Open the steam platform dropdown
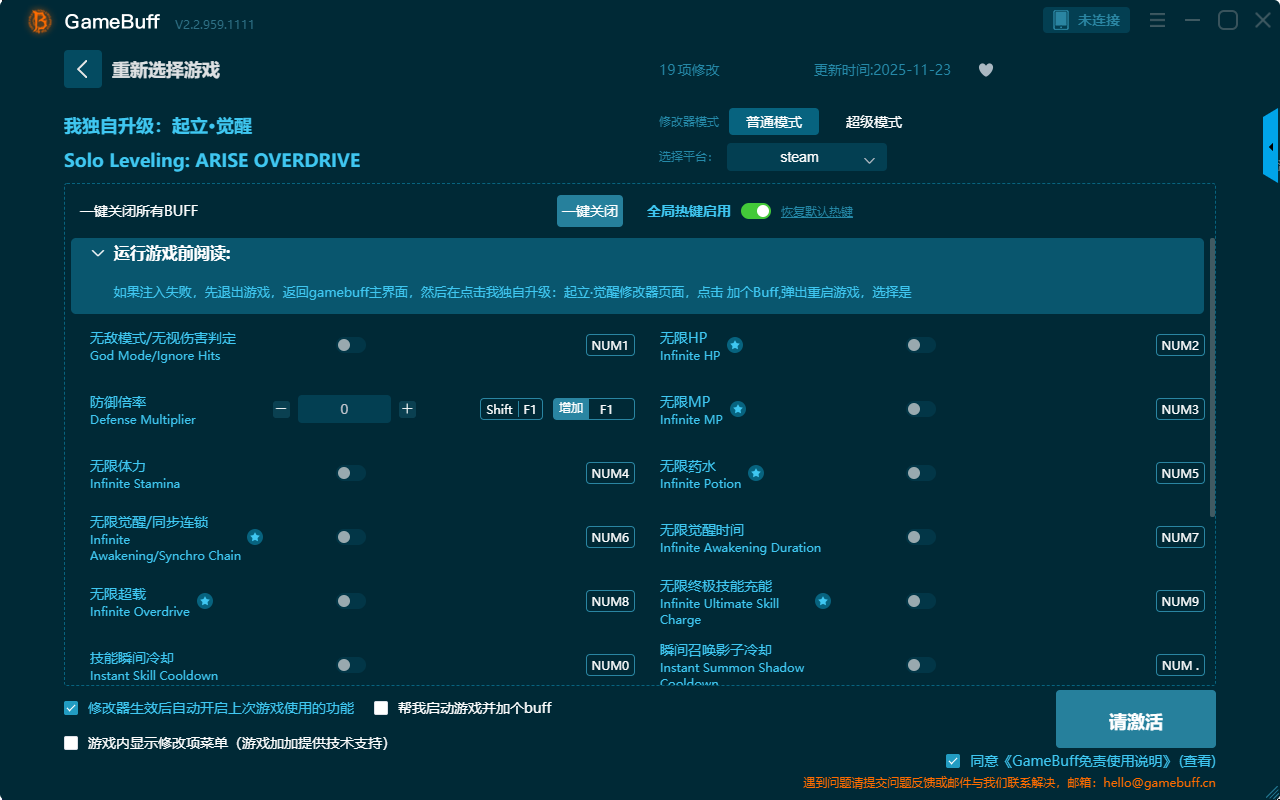1280x800 pixels. pyautogui.click(x=806, y=158)
